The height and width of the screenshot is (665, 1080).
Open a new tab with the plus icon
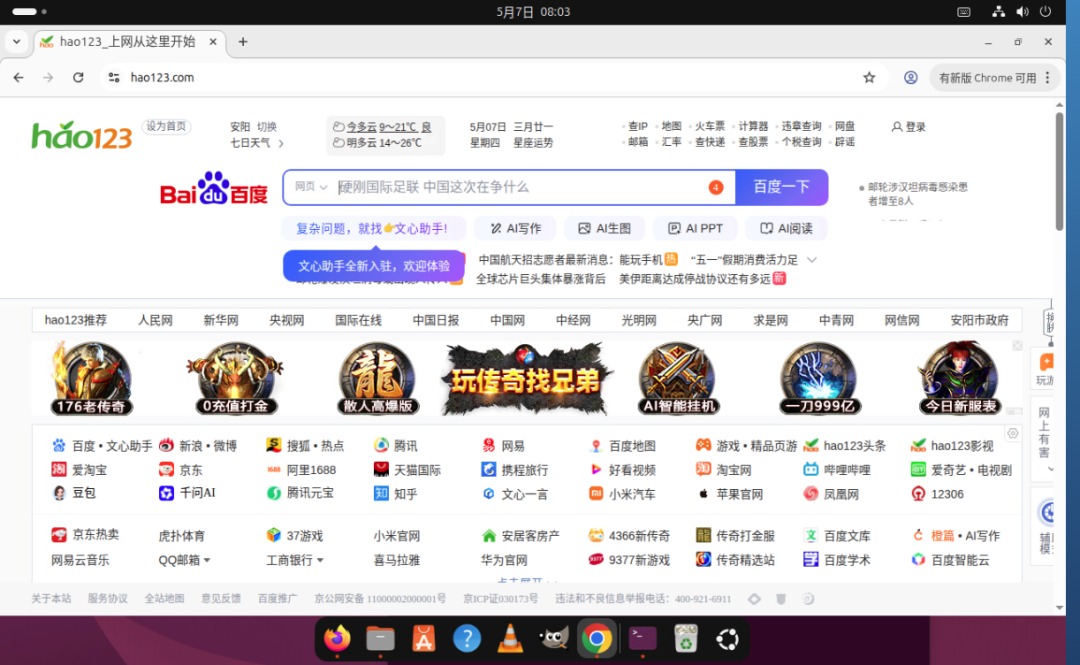(242, 41)
